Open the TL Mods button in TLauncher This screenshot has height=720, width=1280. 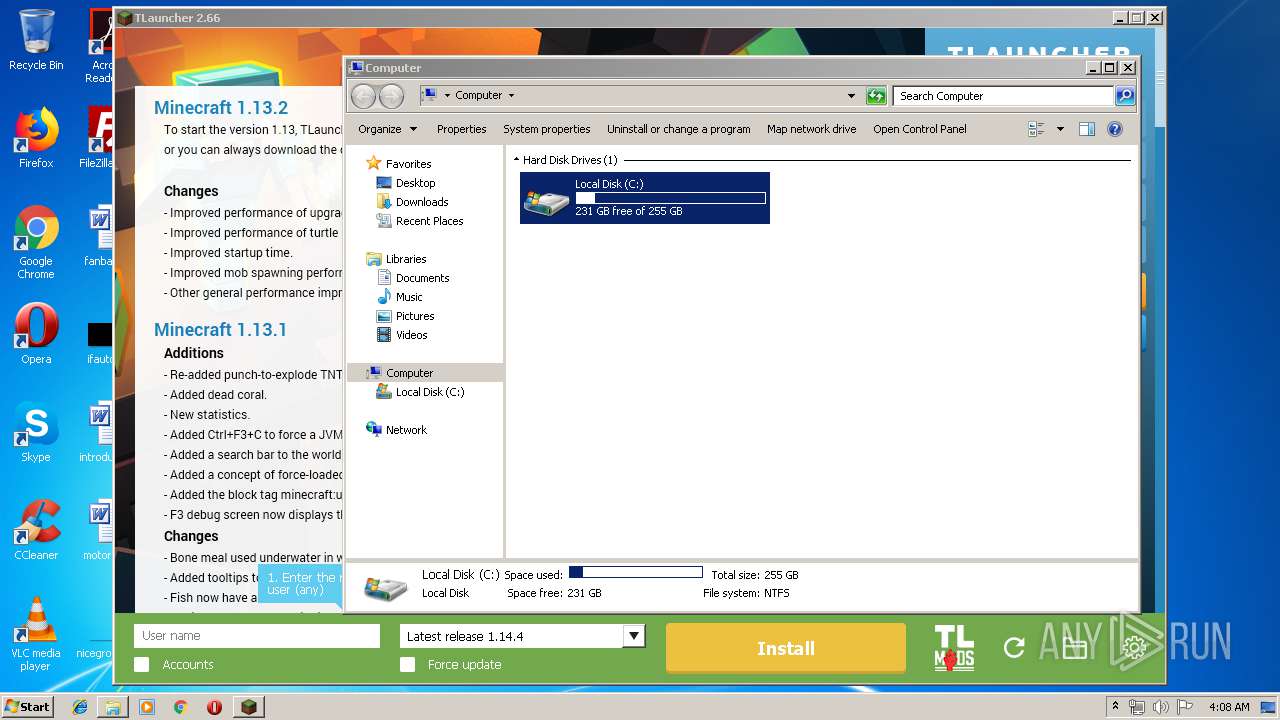(x=954, y=648)
